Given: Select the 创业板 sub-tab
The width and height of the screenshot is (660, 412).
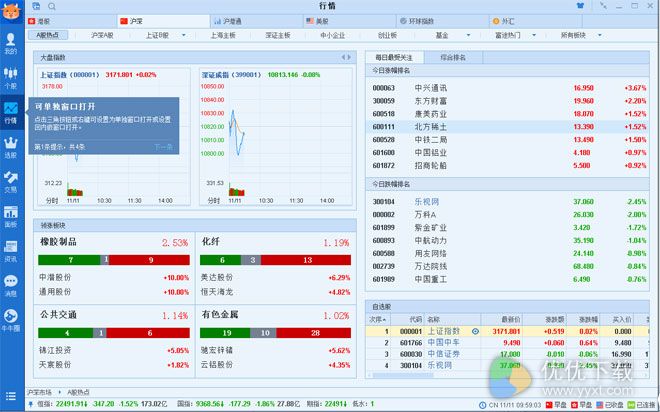Looking at the screenshot, I should point(387,35).
